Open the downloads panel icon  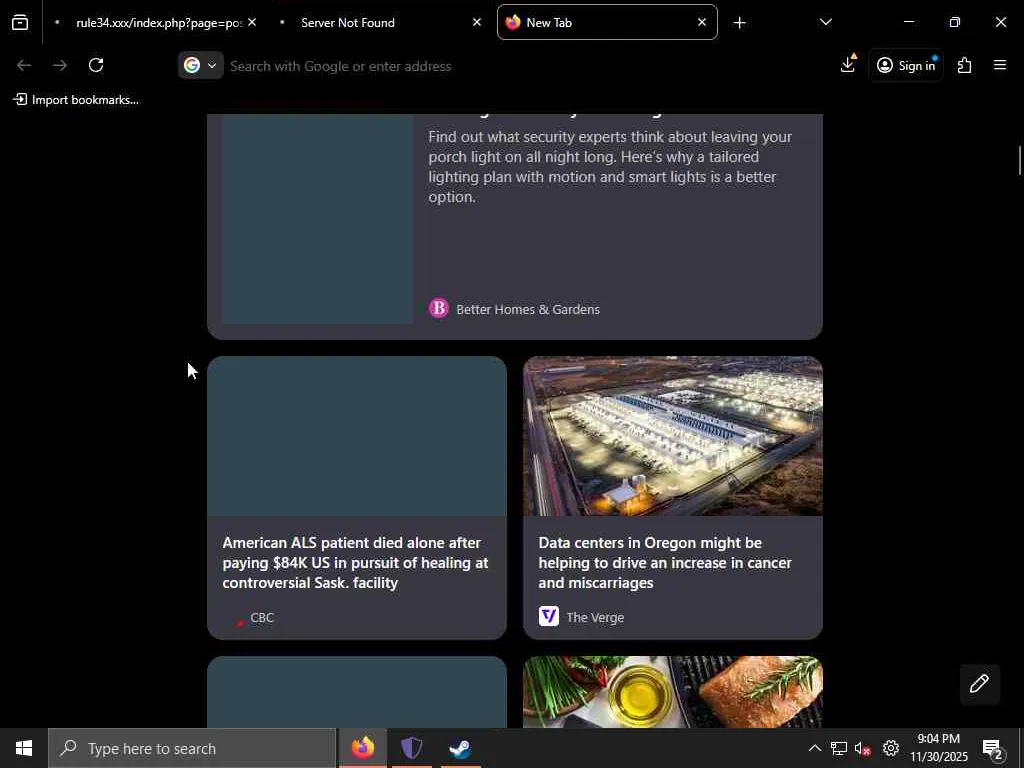pyautogui.click(x=848, y=65)
